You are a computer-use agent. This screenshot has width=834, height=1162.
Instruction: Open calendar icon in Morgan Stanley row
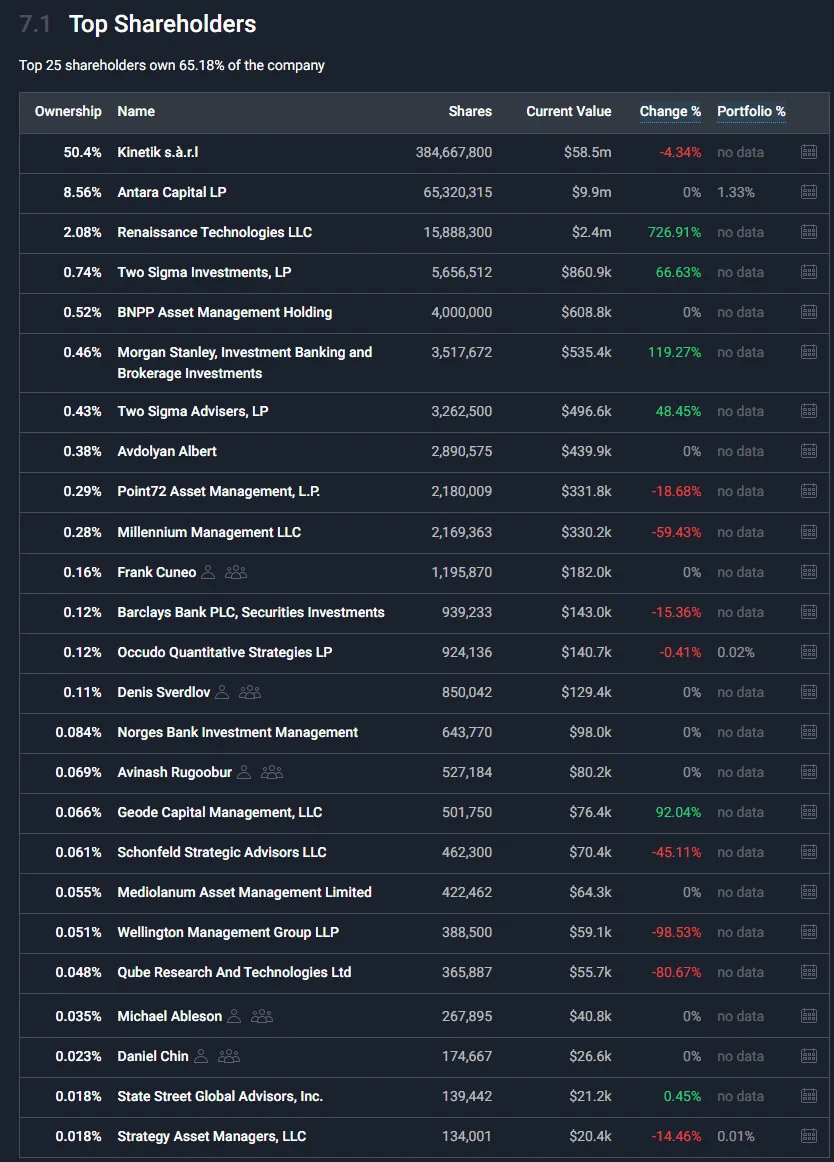(x=809, y=352)
